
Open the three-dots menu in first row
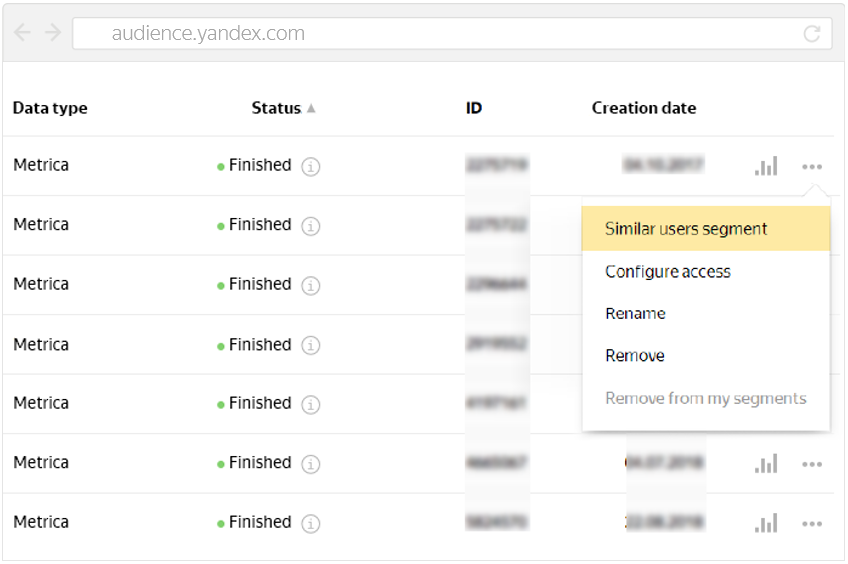click(x=812, y=166)
